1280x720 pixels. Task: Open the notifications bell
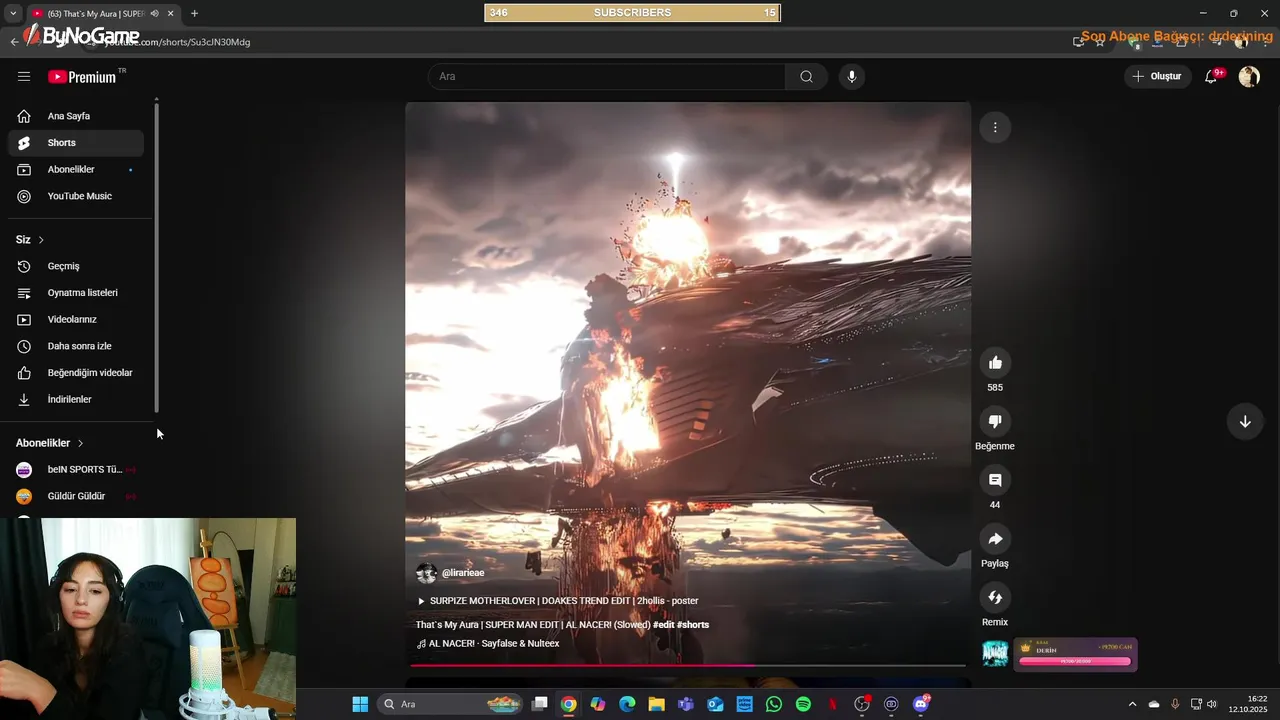click(1211, 76)
